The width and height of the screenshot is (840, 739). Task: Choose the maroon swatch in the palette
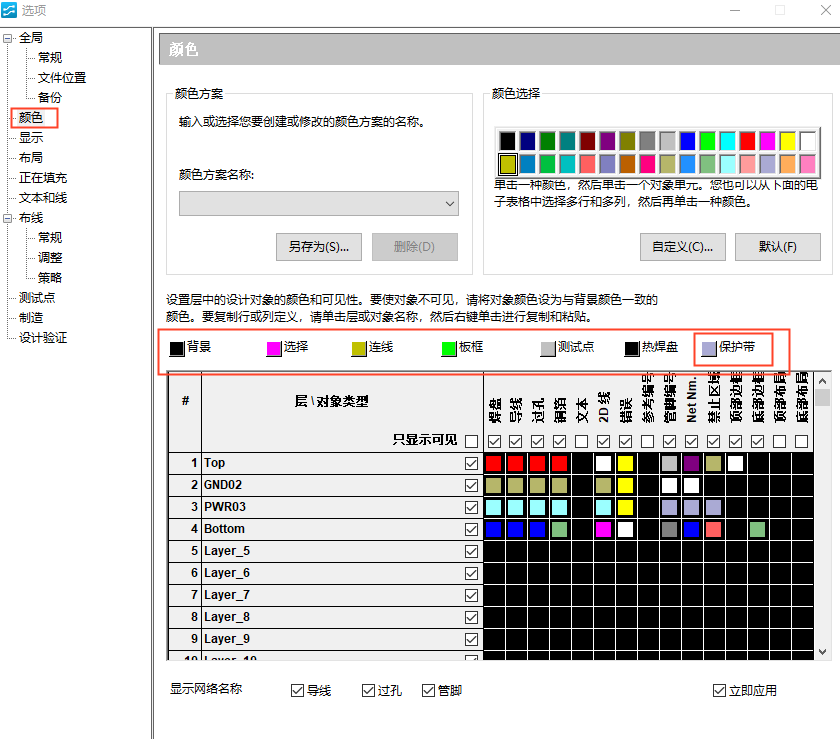587,141
